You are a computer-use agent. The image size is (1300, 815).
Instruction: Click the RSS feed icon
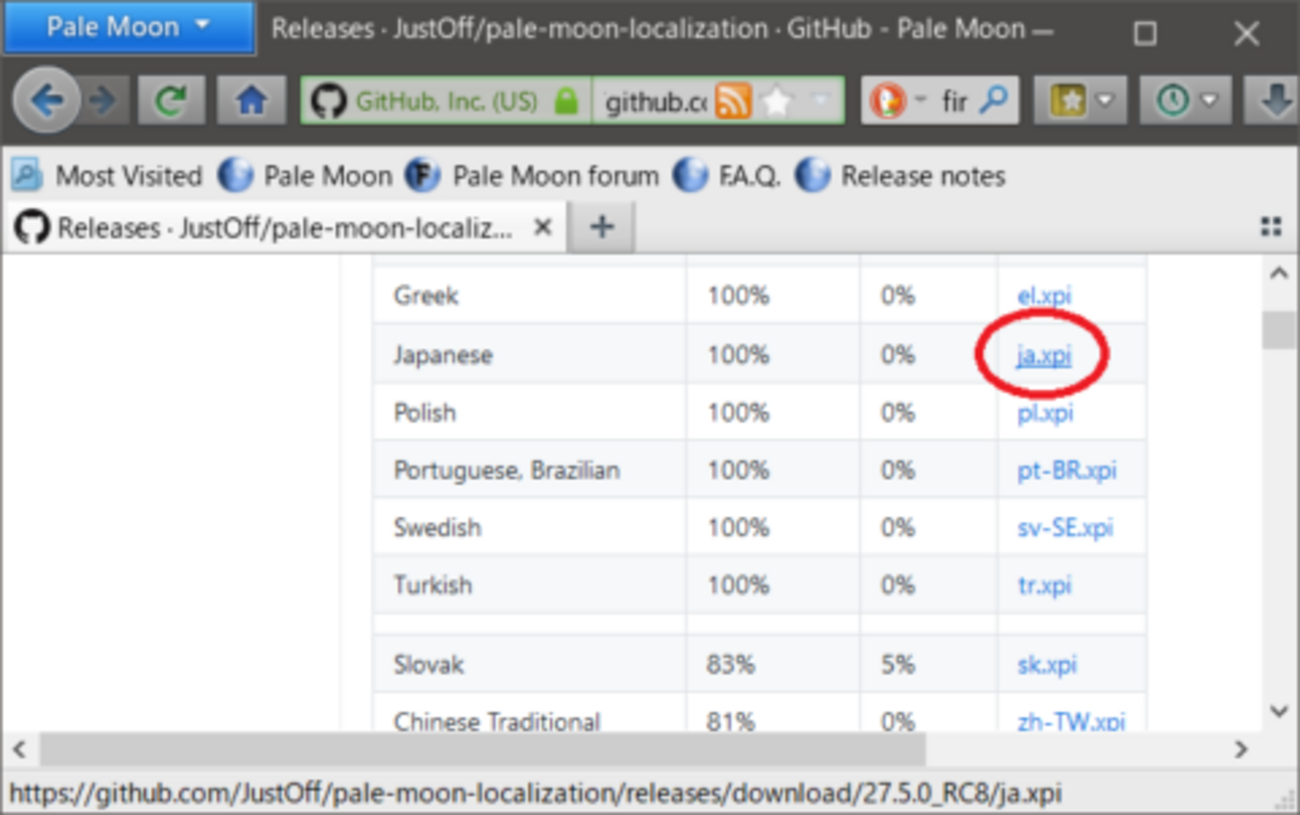coord(733,101)
